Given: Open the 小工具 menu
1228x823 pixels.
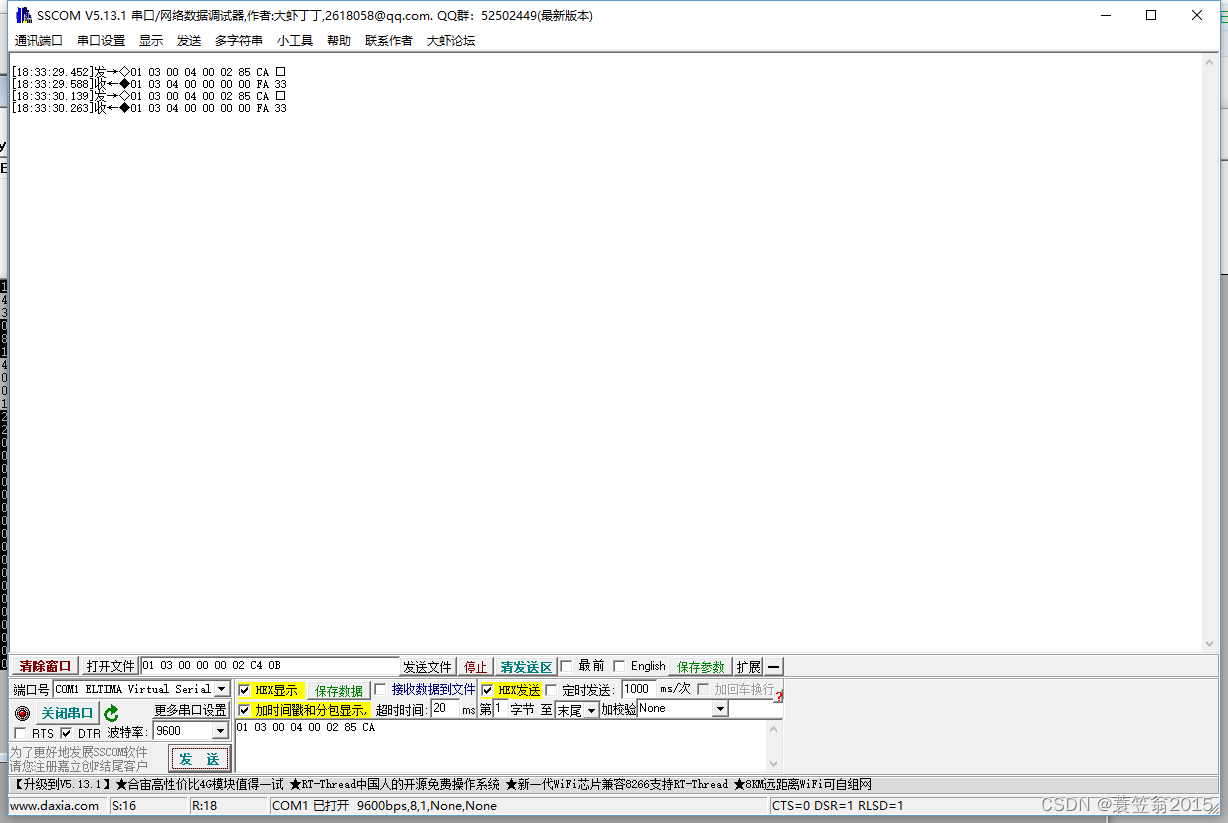Looking at the screenshot, I should coord(295,41).
